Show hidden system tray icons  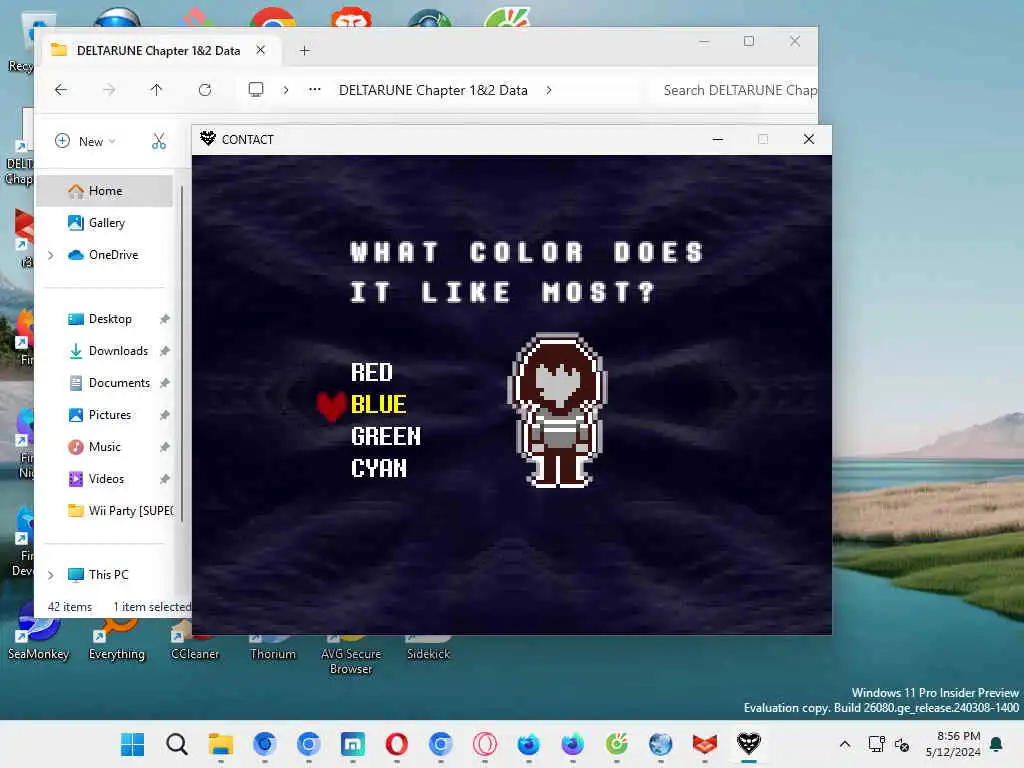(844, 744)
